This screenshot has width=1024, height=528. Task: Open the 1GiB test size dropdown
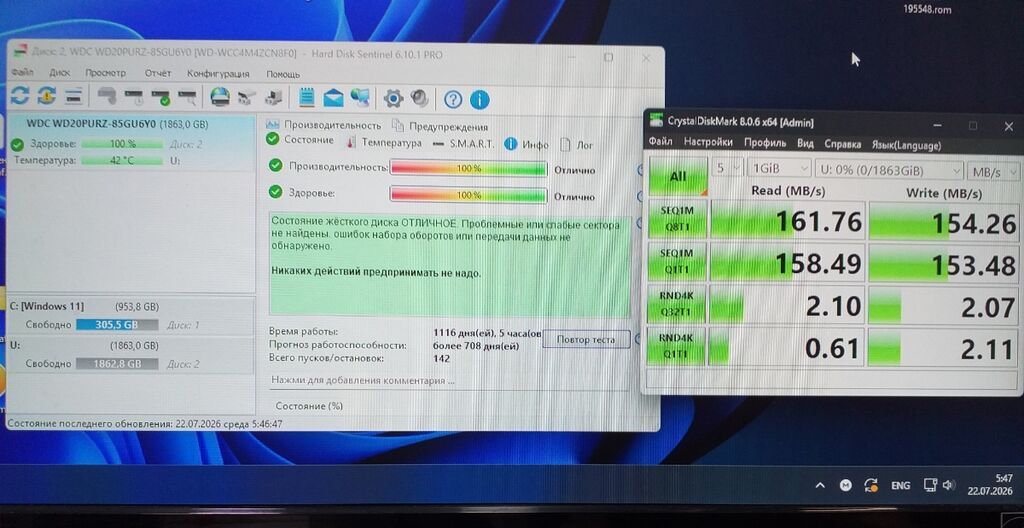click(780, 169)
